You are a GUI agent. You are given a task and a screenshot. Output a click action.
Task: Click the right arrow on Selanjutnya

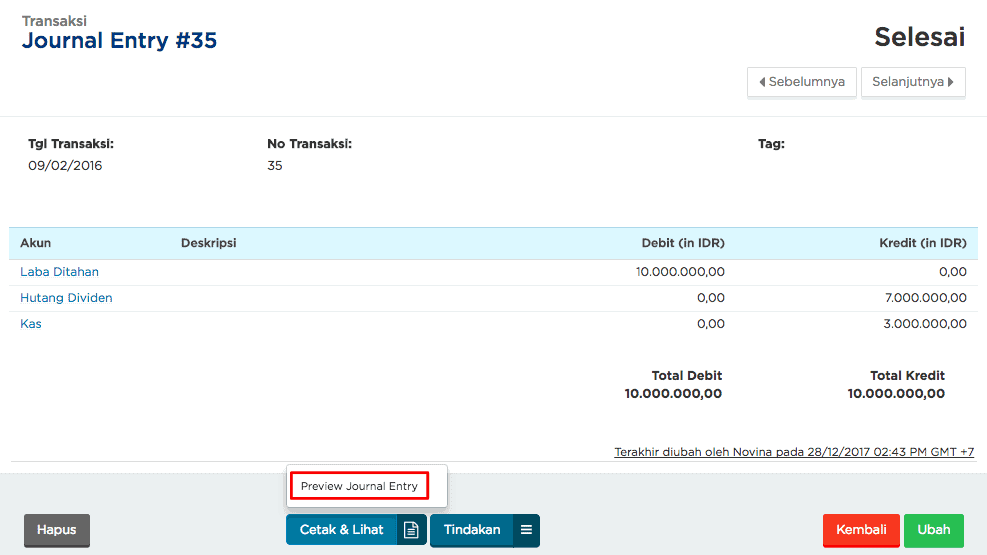(950, 82)
